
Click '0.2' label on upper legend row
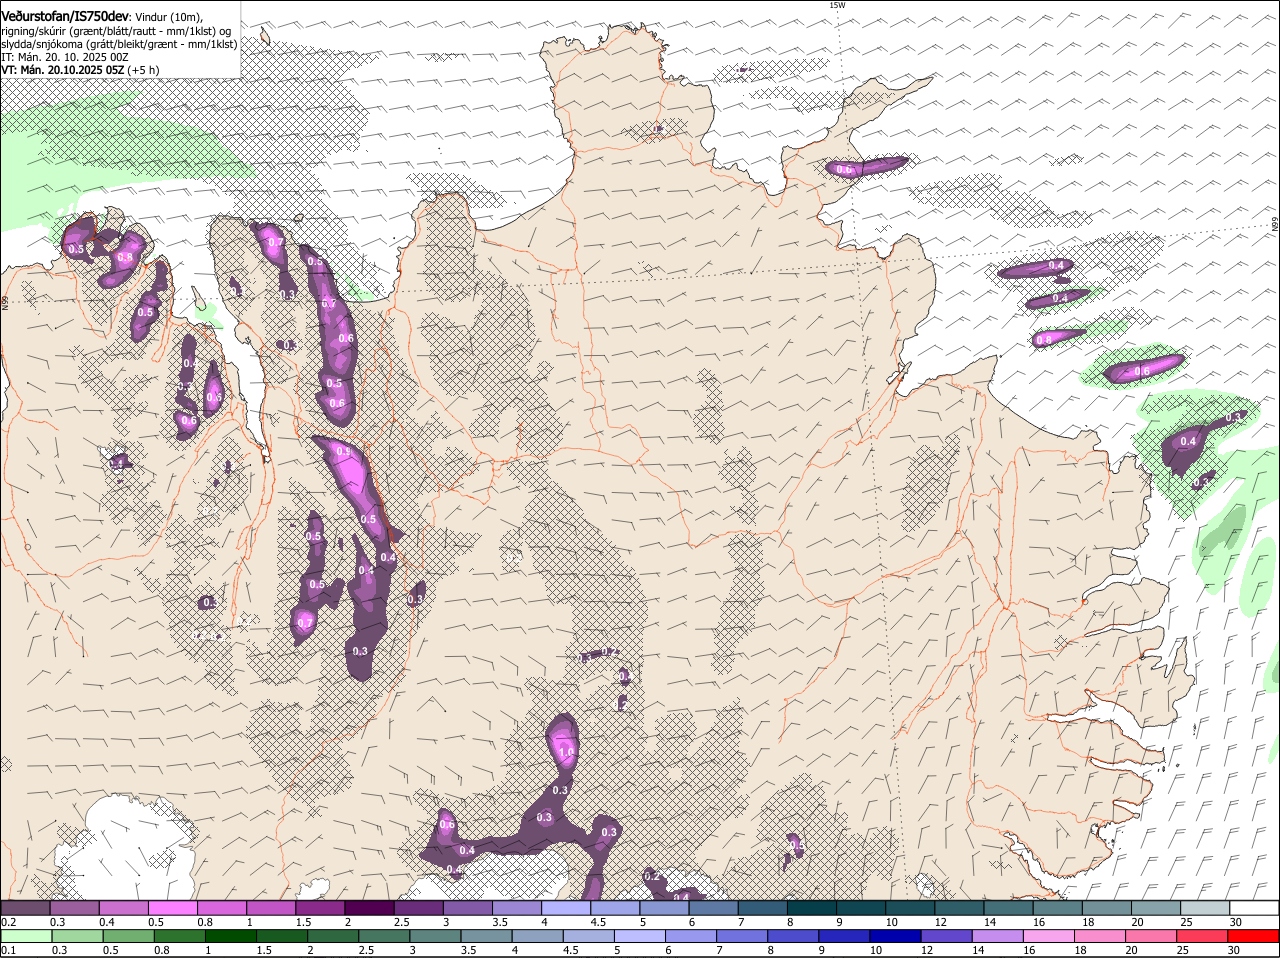[8, 922]
